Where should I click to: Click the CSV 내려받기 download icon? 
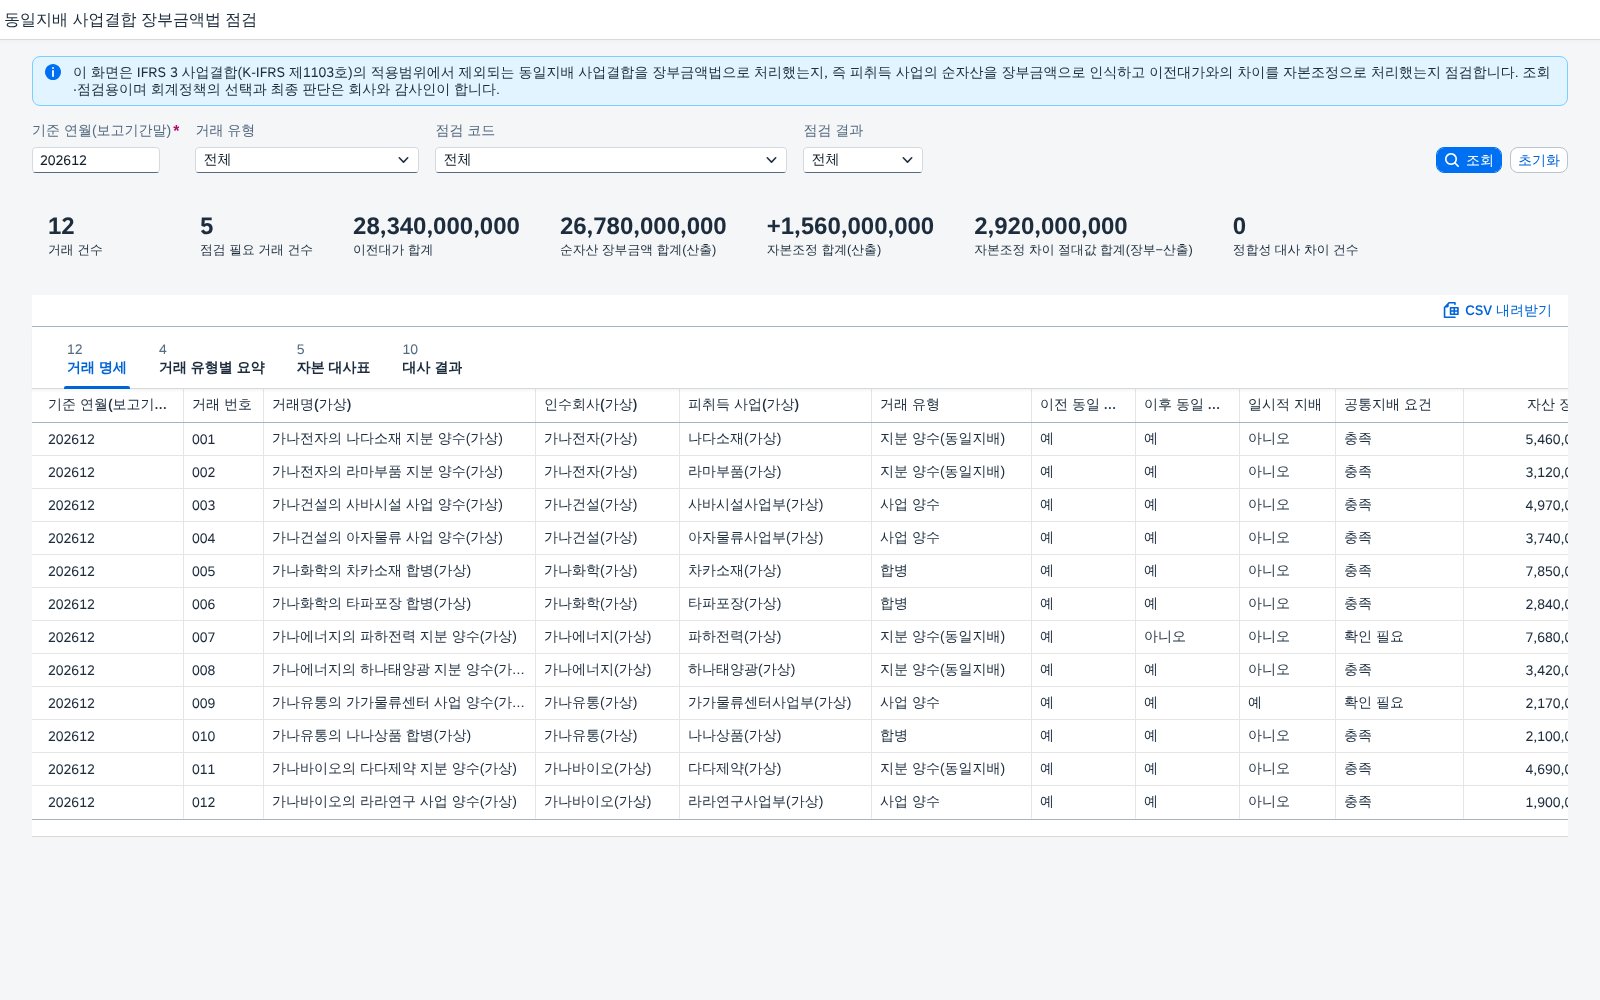pos(1451,310)
